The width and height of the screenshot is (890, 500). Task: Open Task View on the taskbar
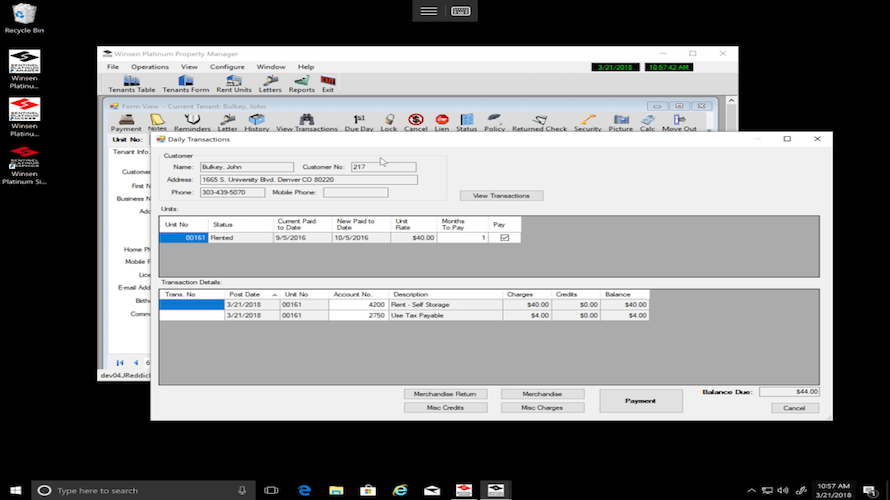point(271,490)
